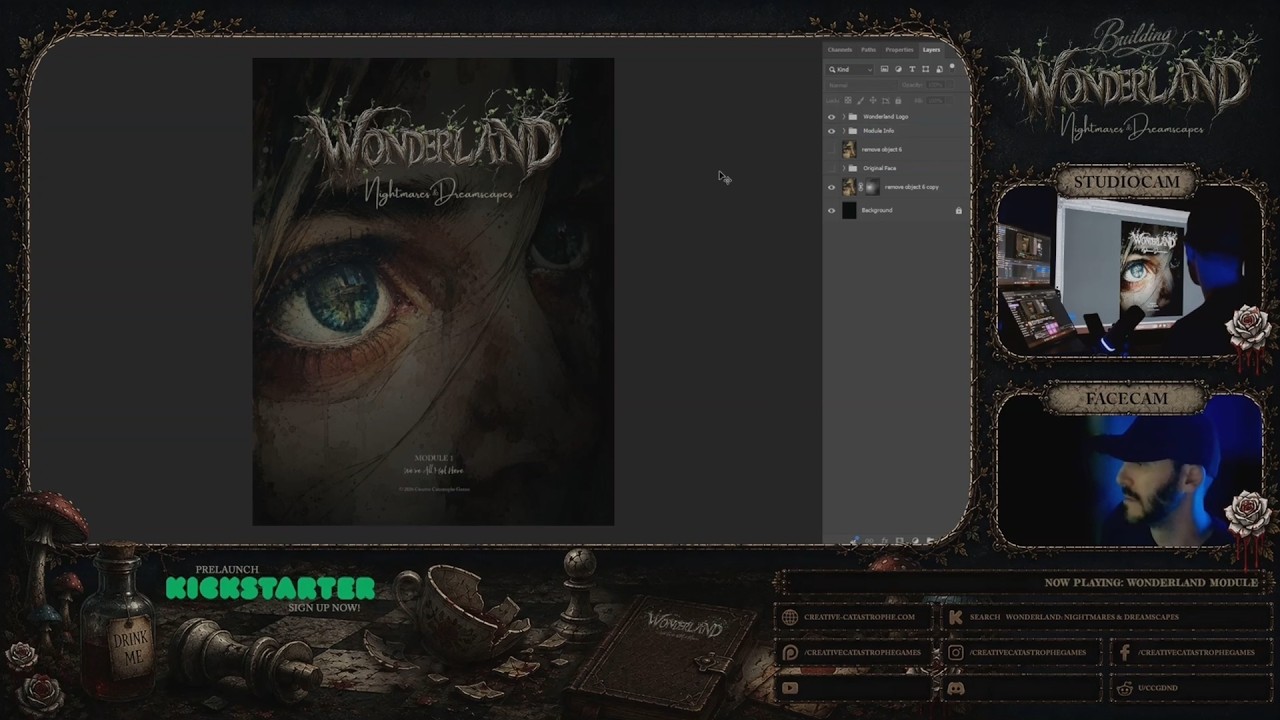Click Search Wonderland: Nightmares & Dreamscapes text

[x=1074, y=617]
